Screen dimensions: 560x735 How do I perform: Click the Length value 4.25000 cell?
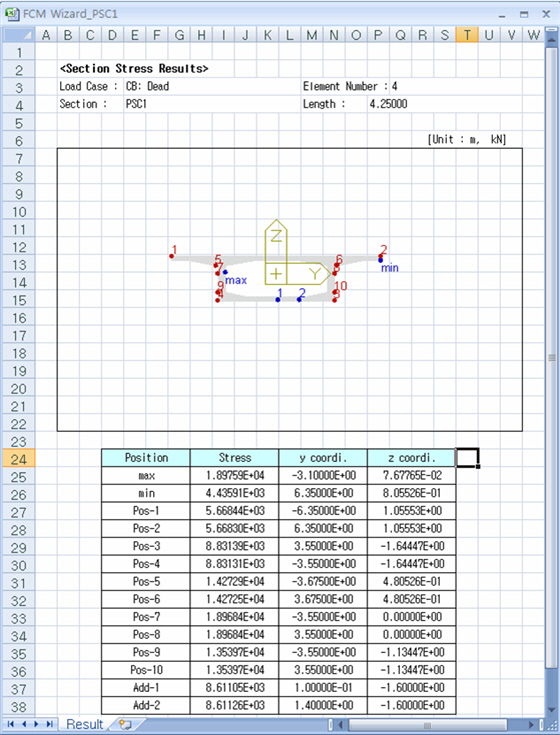tap(388, 104)
